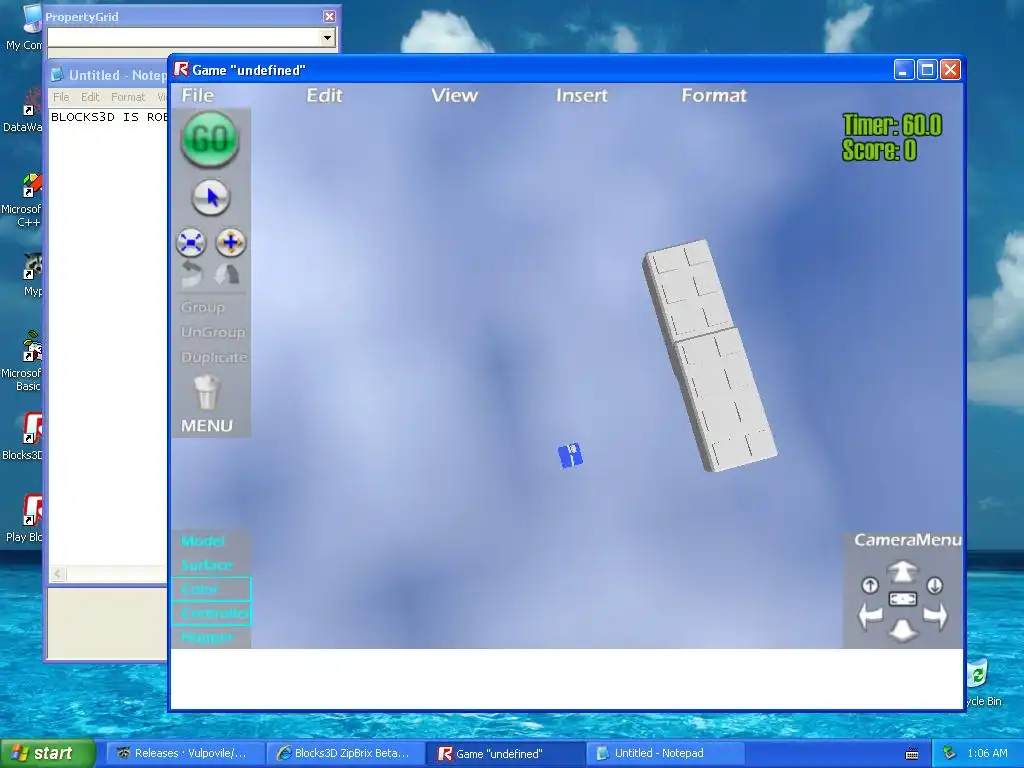Viewport: 1024px width, 768px height.
Task: Rotate the camera right with the right arrow
Action: tap(935, 615)
